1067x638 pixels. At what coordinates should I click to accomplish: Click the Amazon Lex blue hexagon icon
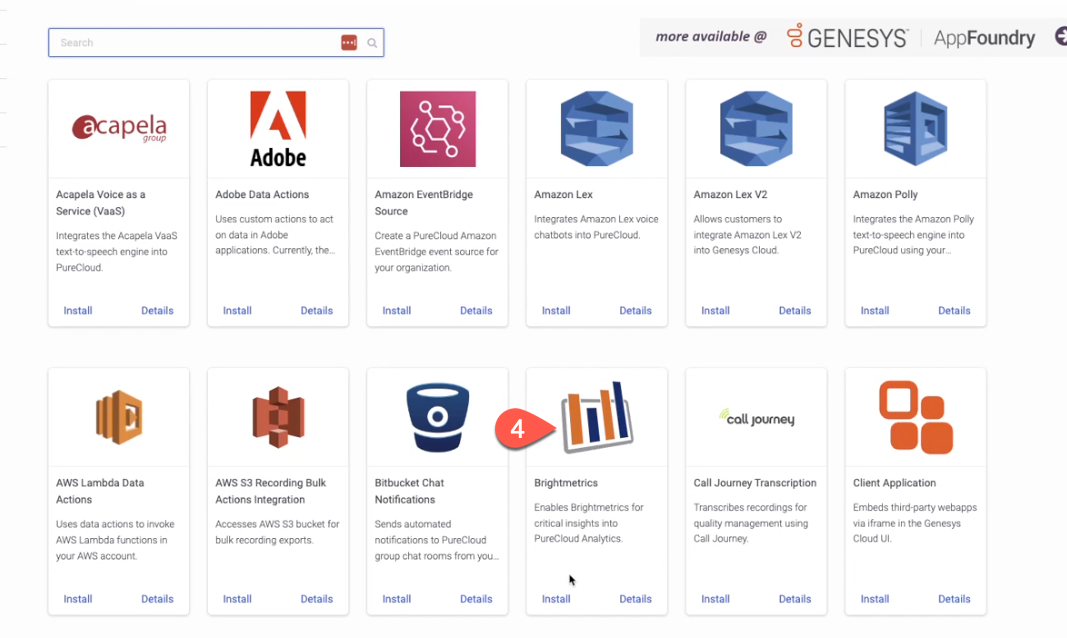pos(597,129)
